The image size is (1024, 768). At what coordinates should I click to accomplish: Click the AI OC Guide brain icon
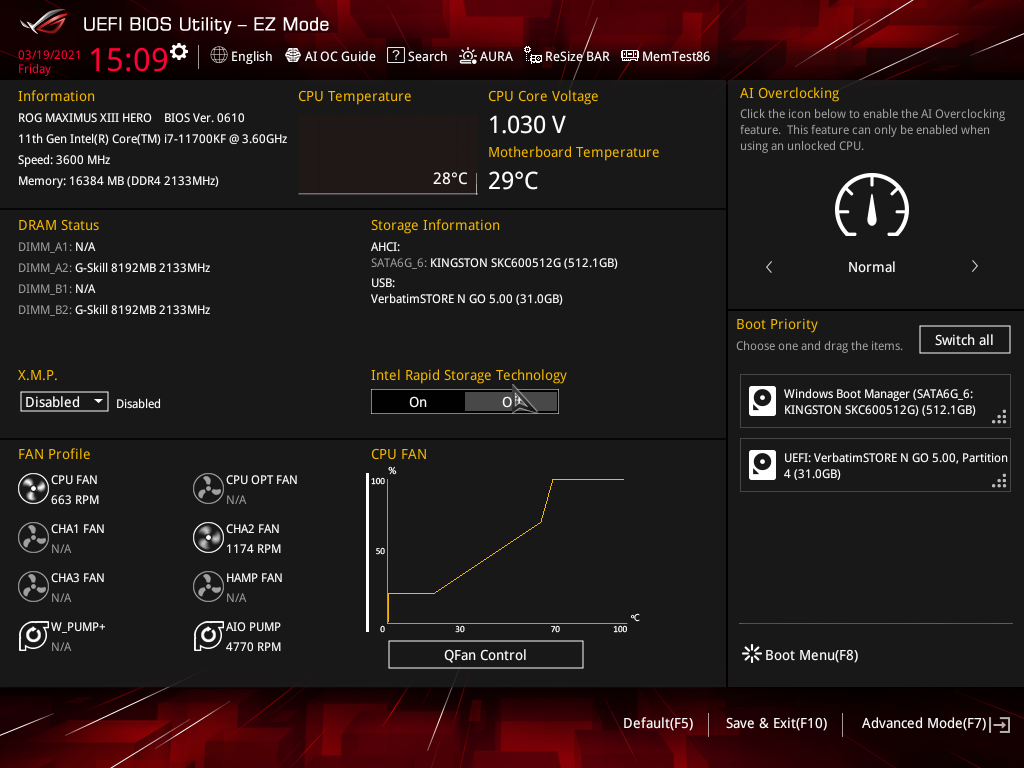pyautogui.click(x=293, y=56)
